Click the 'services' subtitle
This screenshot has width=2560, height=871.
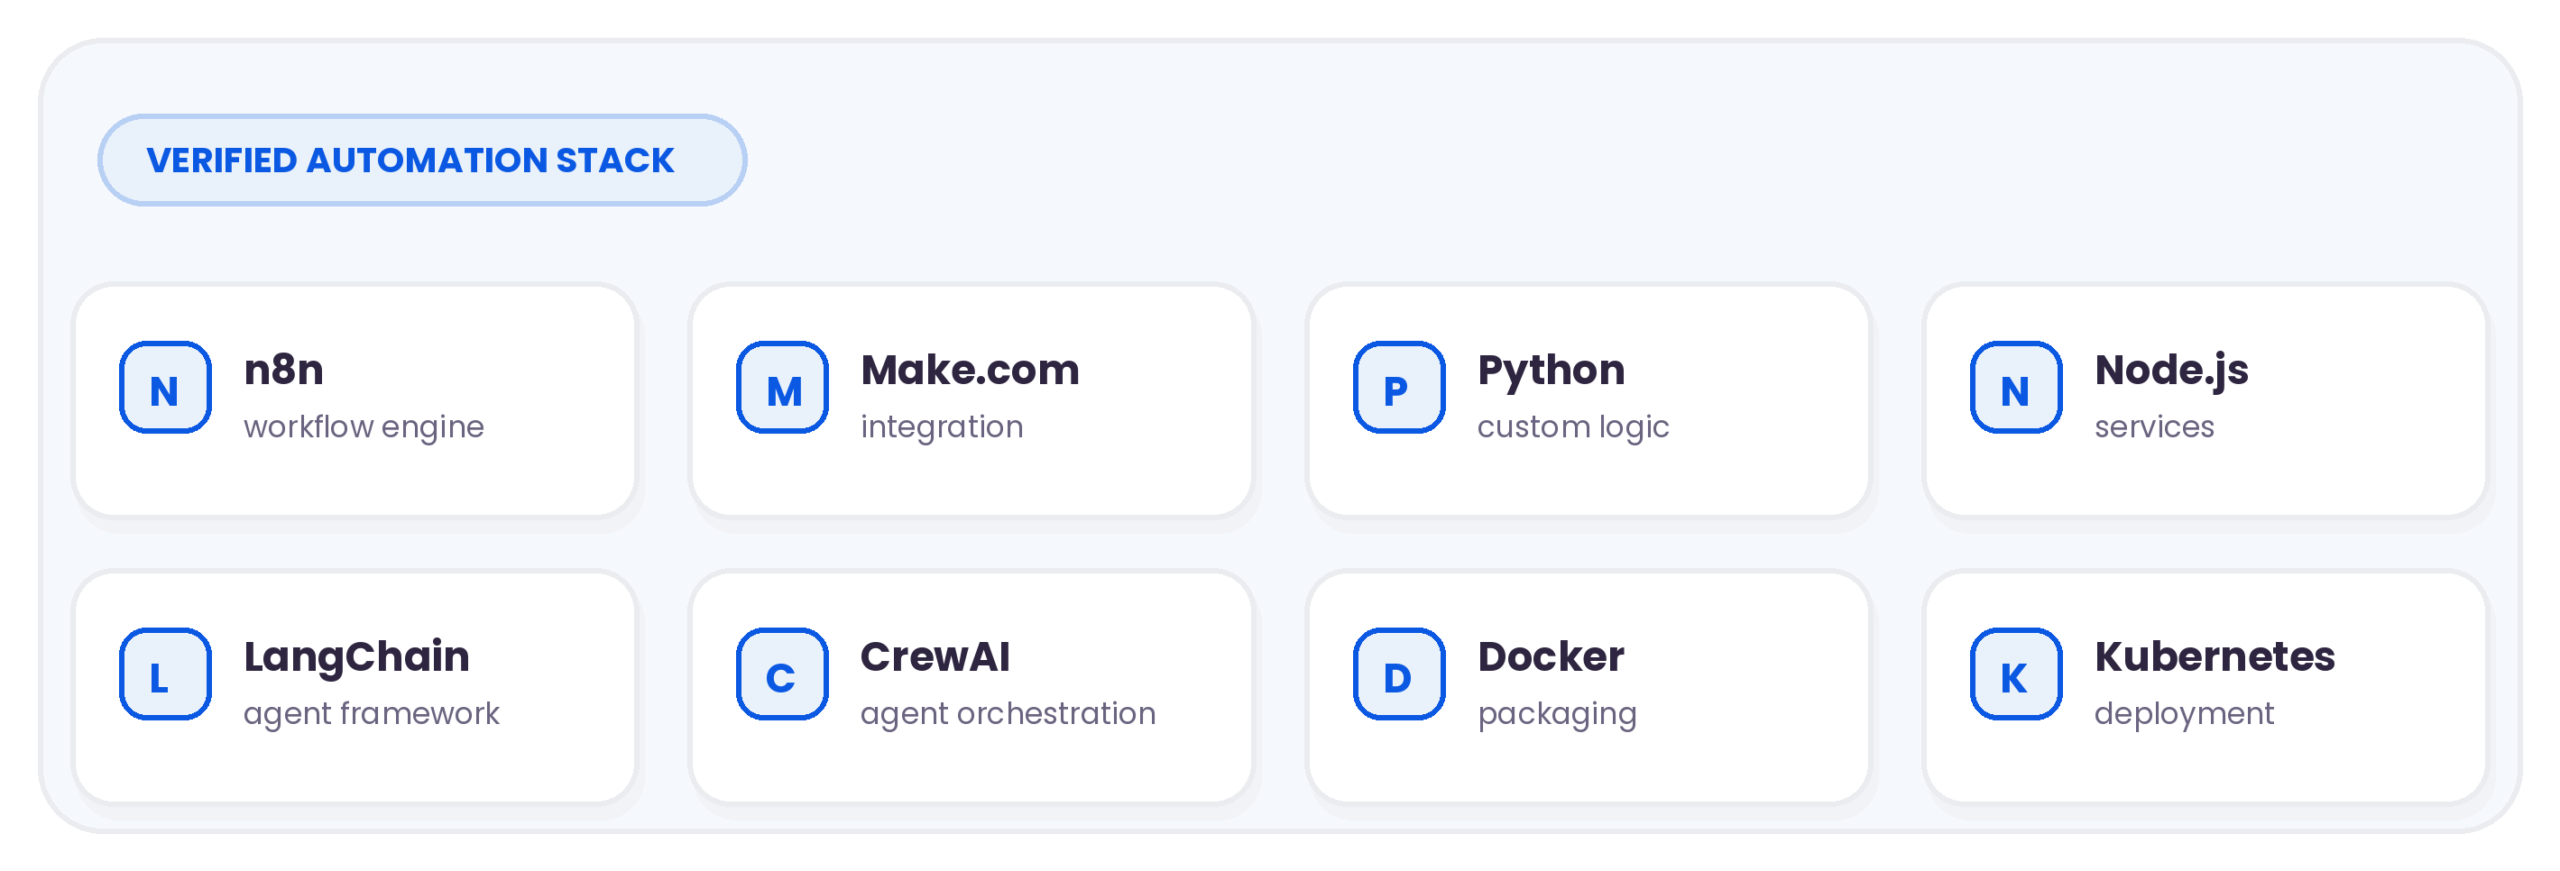(2154, 427)
